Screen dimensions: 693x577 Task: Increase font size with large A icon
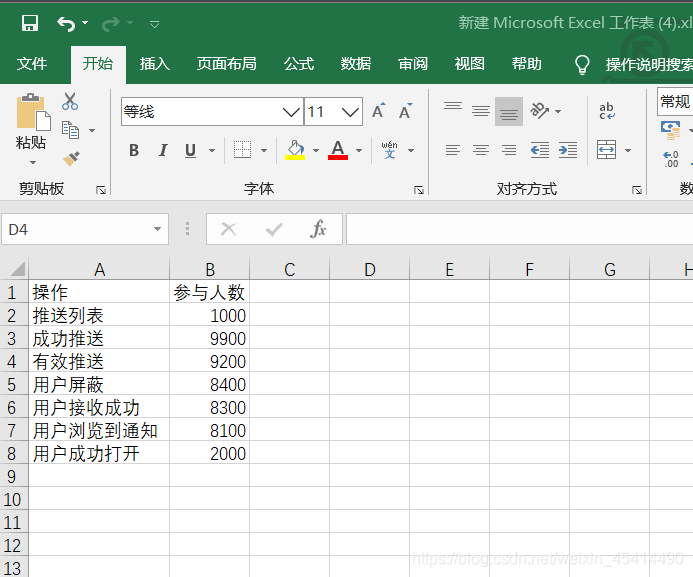[x=379, y=110]
